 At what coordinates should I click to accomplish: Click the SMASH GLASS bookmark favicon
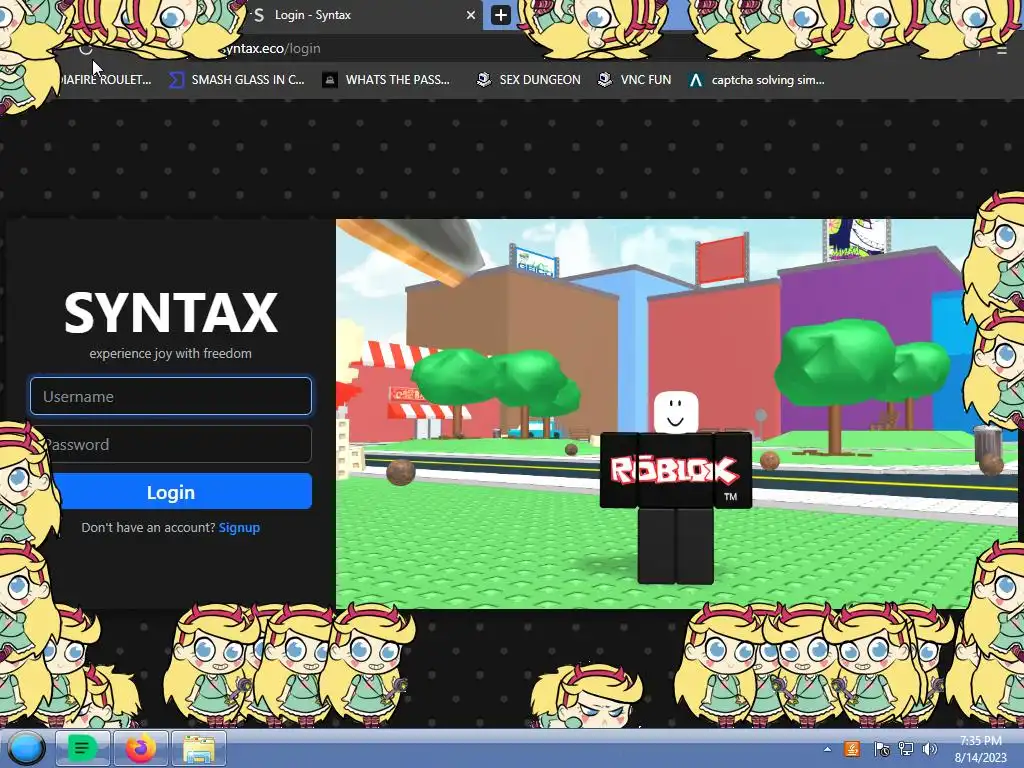tap(176, 80)
